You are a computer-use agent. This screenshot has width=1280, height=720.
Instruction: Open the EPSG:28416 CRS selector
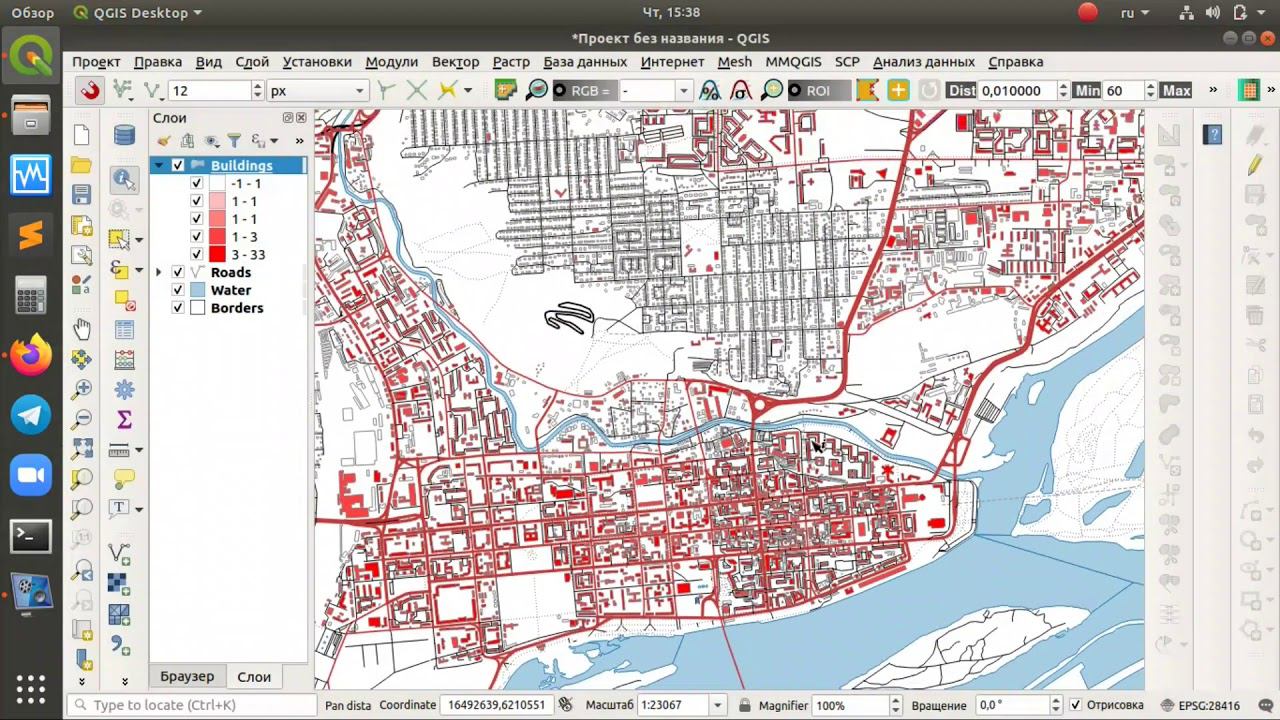point(1201,705)
